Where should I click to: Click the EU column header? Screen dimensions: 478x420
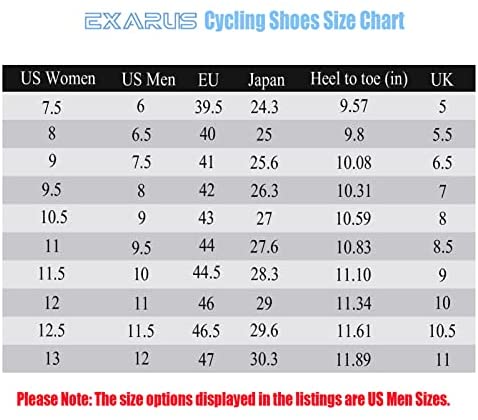208,80
